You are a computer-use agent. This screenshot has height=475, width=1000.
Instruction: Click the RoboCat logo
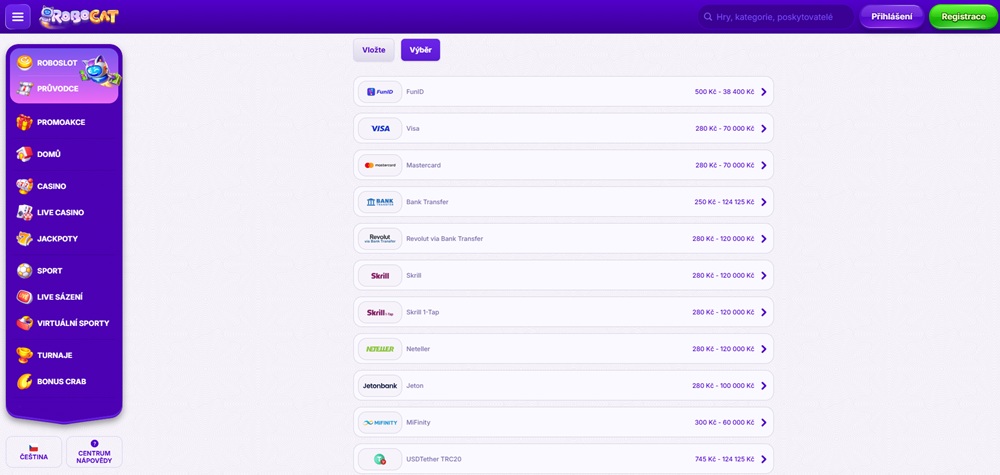[x=78, y=17]
